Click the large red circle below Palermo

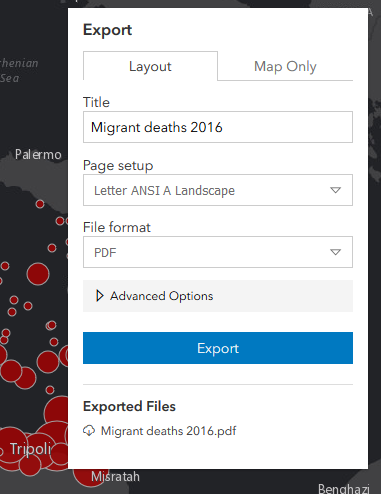click(x=38, y=274)
